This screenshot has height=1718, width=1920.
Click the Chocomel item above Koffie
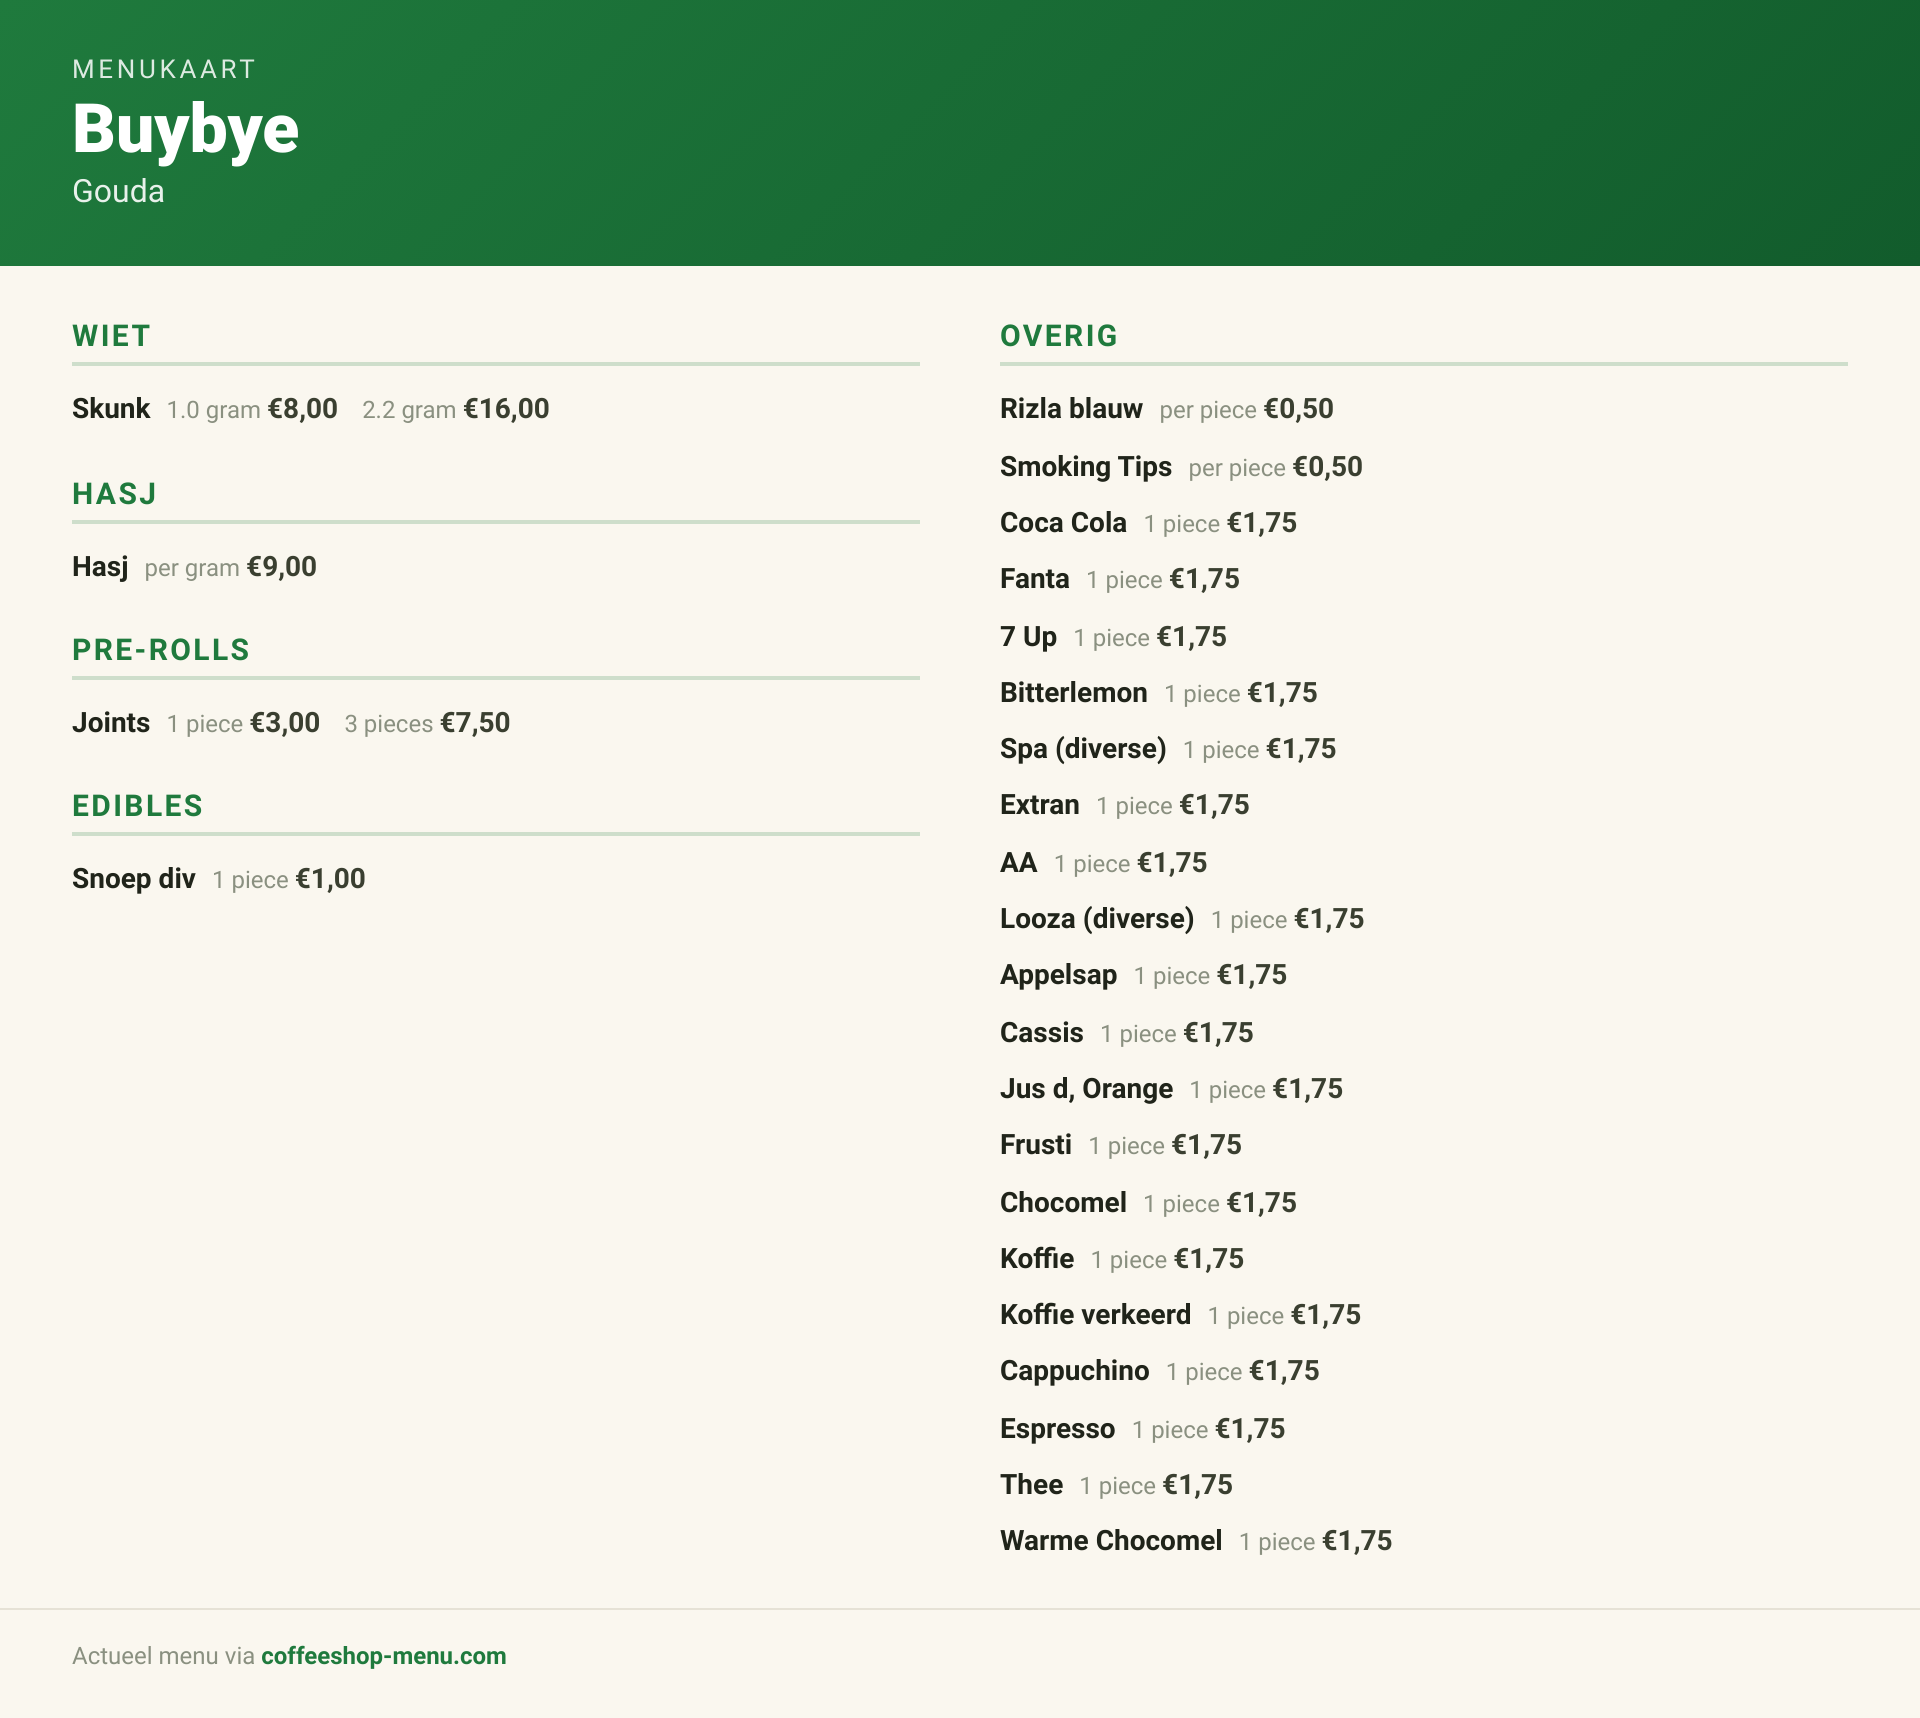point(1063,1203)
